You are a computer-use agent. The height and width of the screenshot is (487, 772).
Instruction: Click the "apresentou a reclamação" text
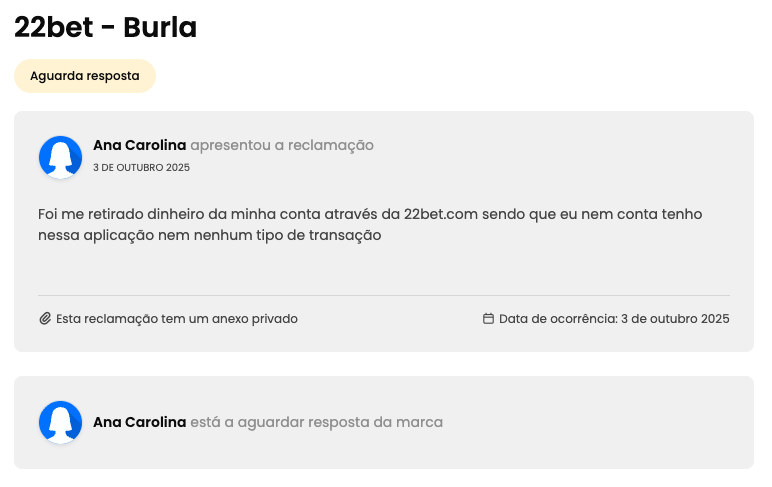tap(282, 145)
